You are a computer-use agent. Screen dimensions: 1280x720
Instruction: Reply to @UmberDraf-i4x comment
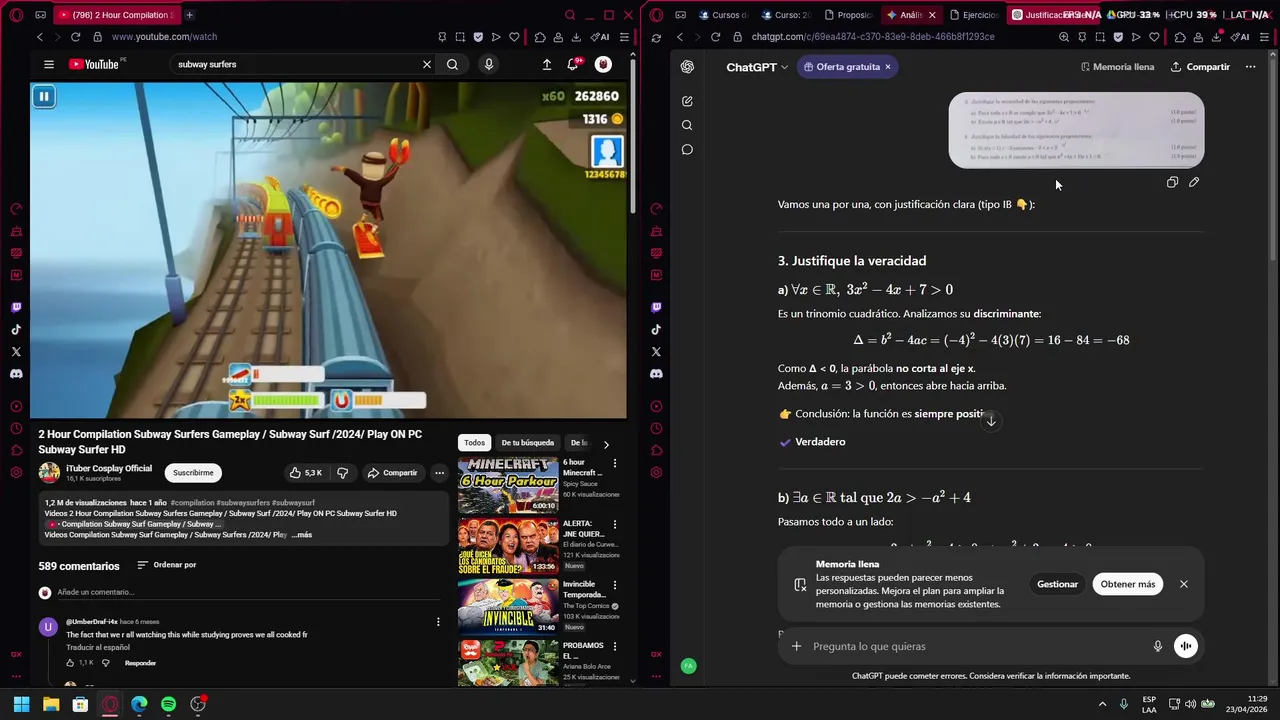(140, 663)
